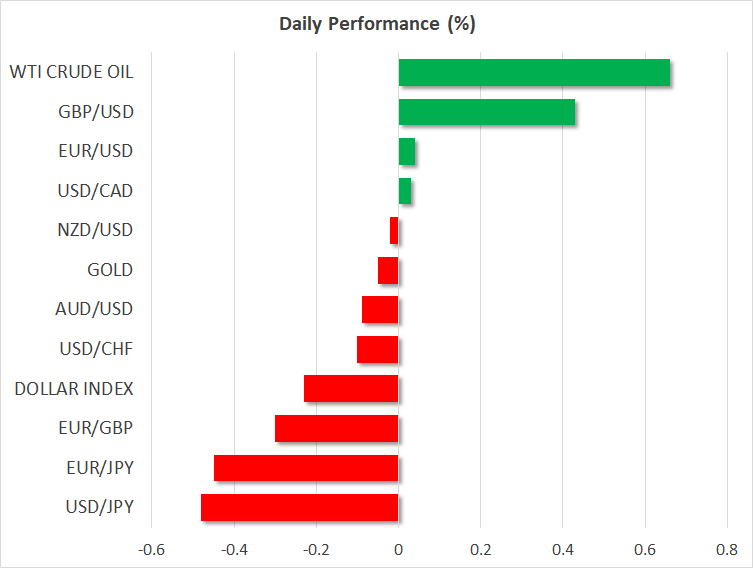Viewport: 753px width, 568px height.
Task: Select the red USD/JPY bar
Action: tap(300, 507)
